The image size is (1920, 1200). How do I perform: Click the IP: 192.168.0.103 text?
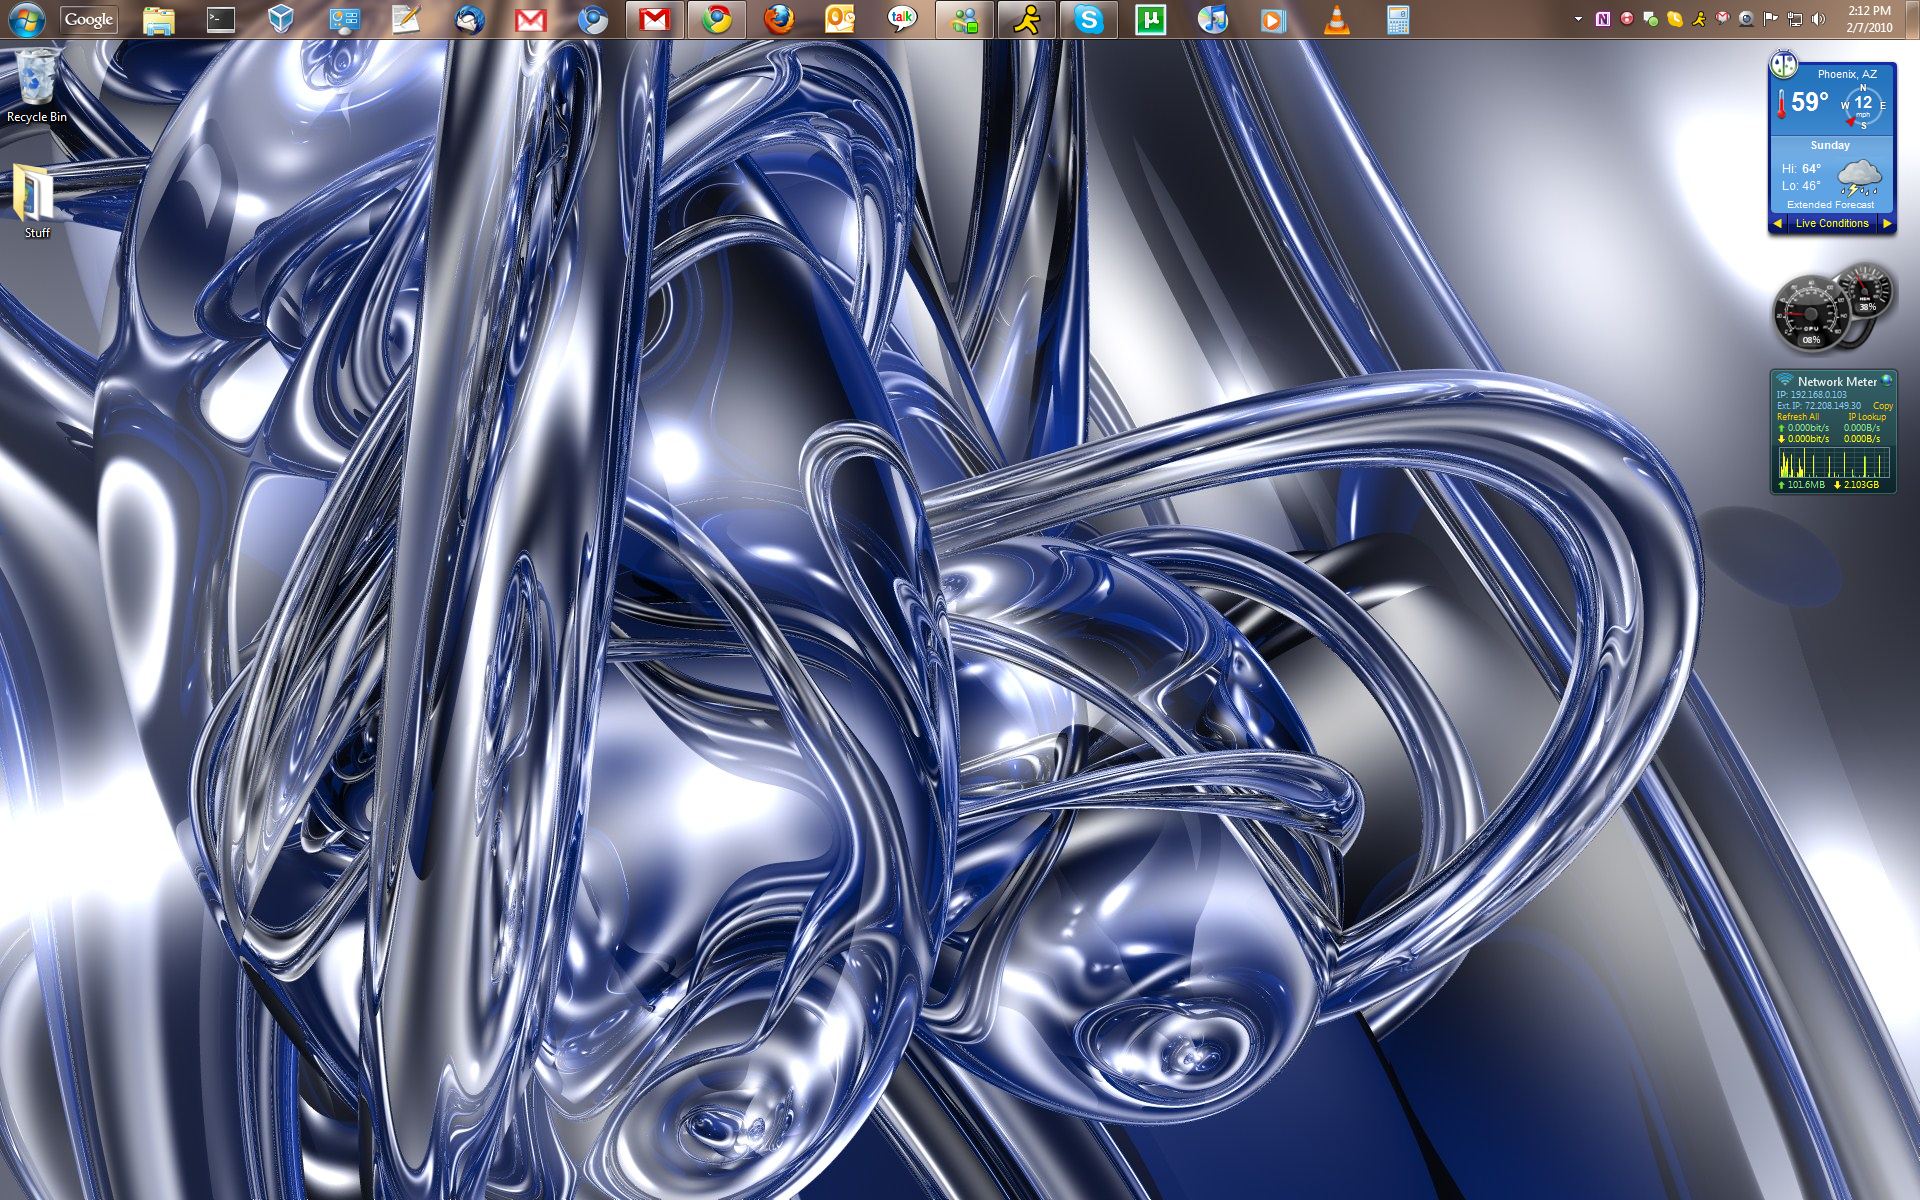[1811, 395]
